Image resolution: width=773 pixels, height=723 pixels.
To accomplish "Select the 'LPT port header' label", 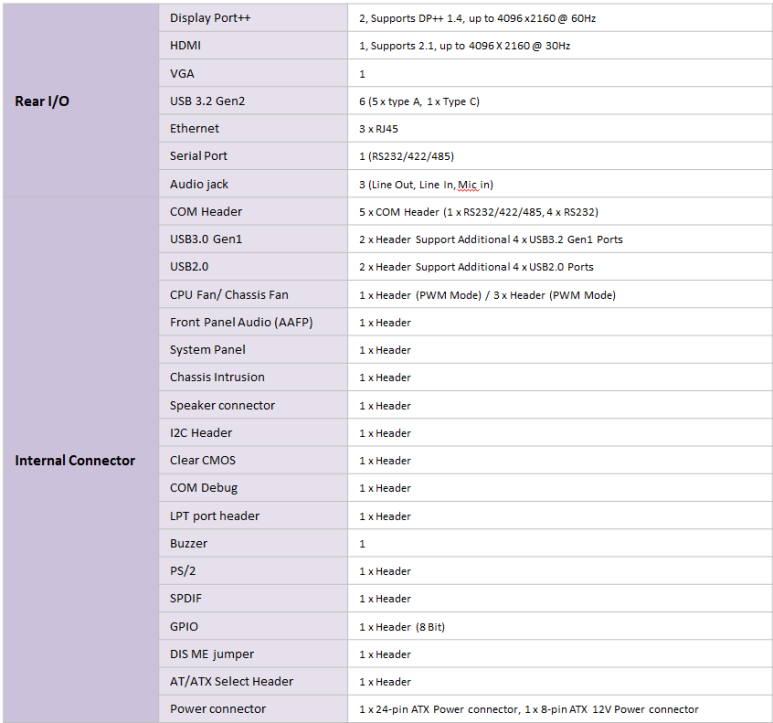I will click(214, 516).
